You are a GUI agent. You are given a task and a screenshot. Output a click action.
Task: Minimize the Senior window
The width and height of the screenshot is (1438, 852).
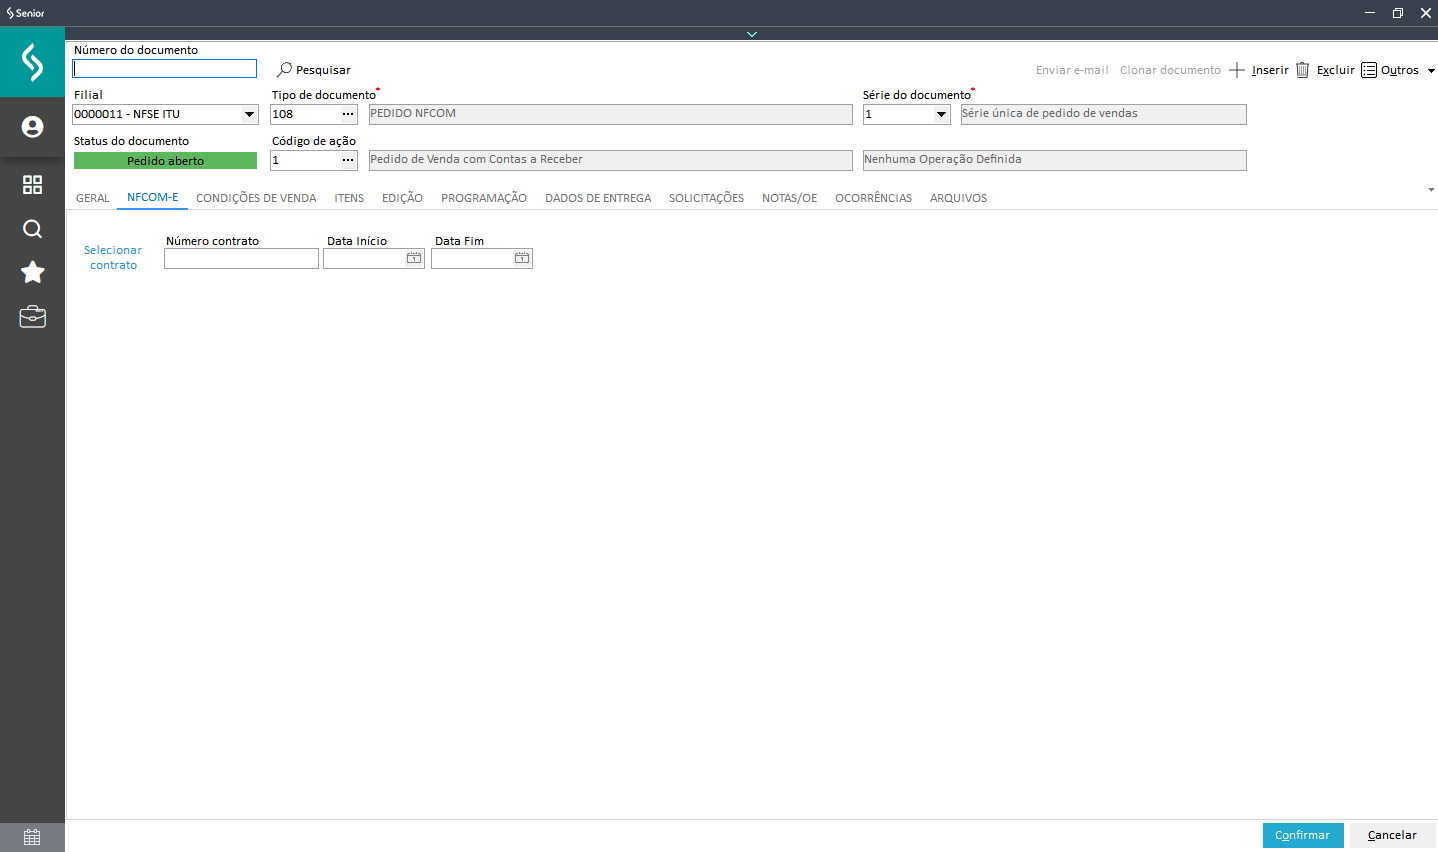(1370, 13)
